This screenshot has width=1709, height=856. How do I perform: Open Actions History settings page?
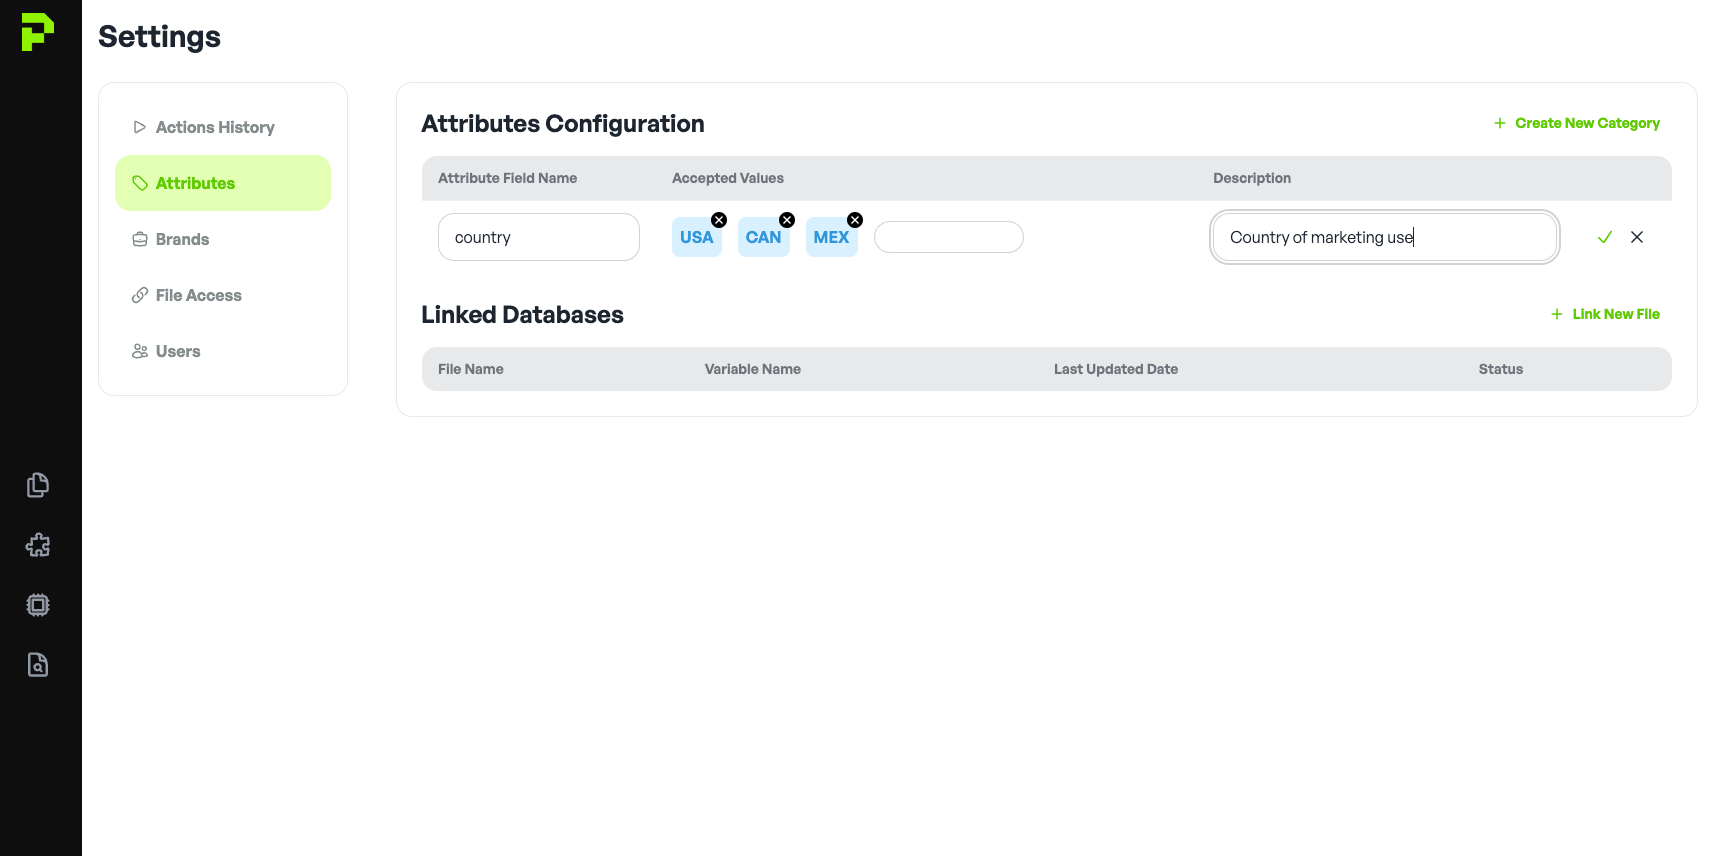click(x=214, y=127)
